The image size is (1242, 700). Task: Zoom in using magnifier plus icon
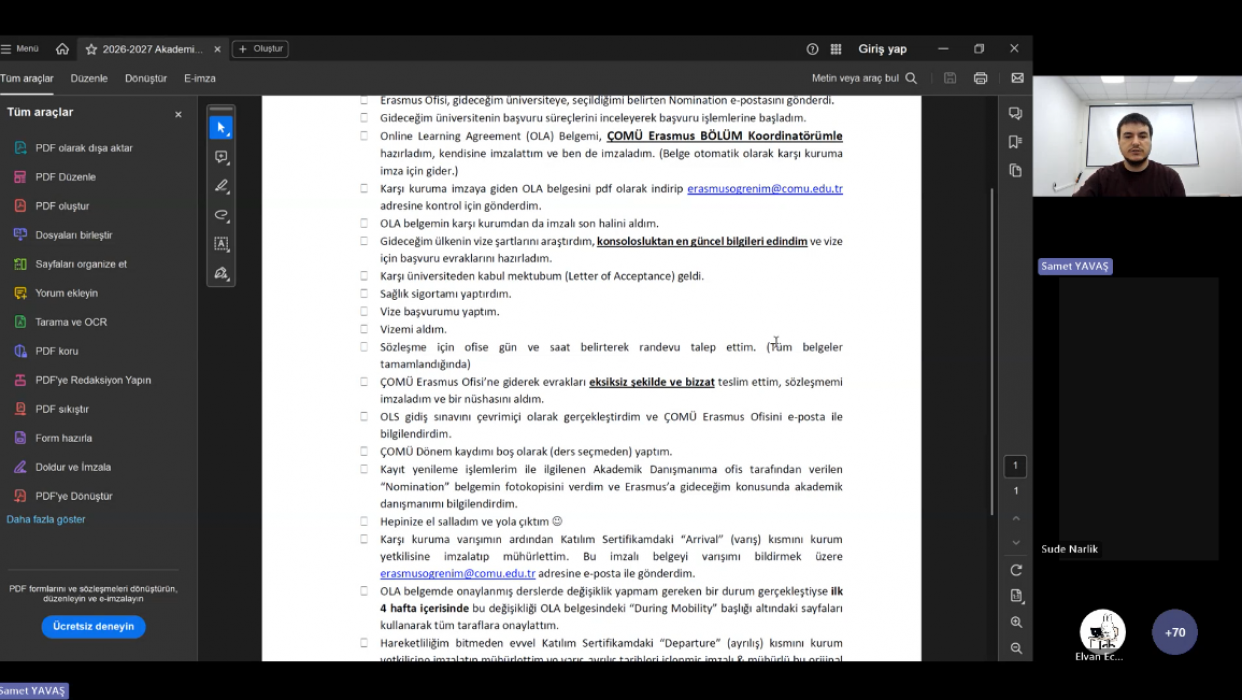[1016, 622]
